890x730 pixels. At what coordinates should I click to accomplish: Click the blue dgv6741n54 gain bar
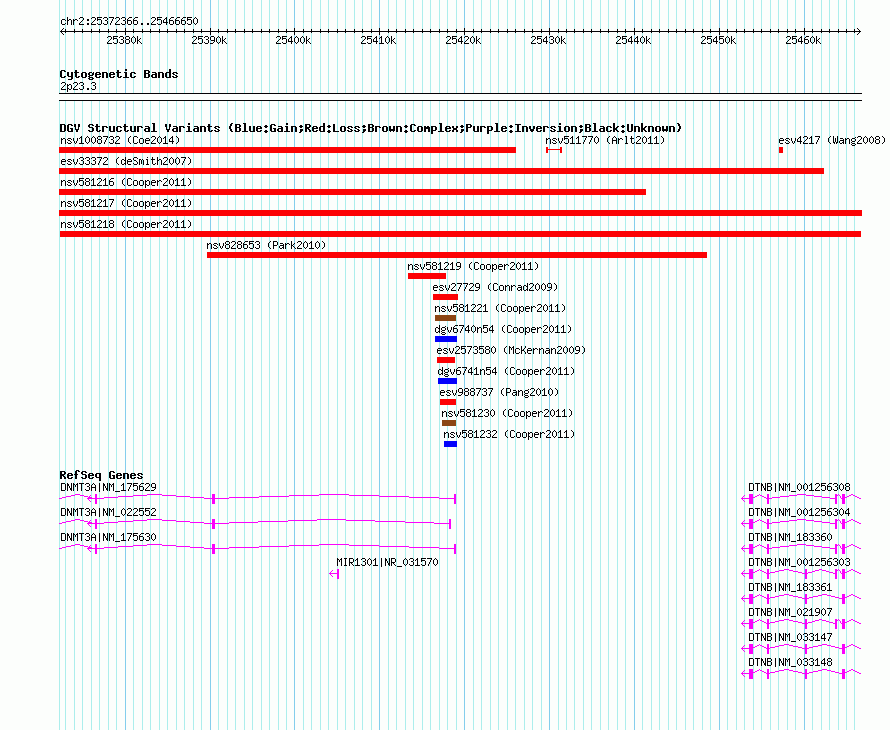pos(447,381)
